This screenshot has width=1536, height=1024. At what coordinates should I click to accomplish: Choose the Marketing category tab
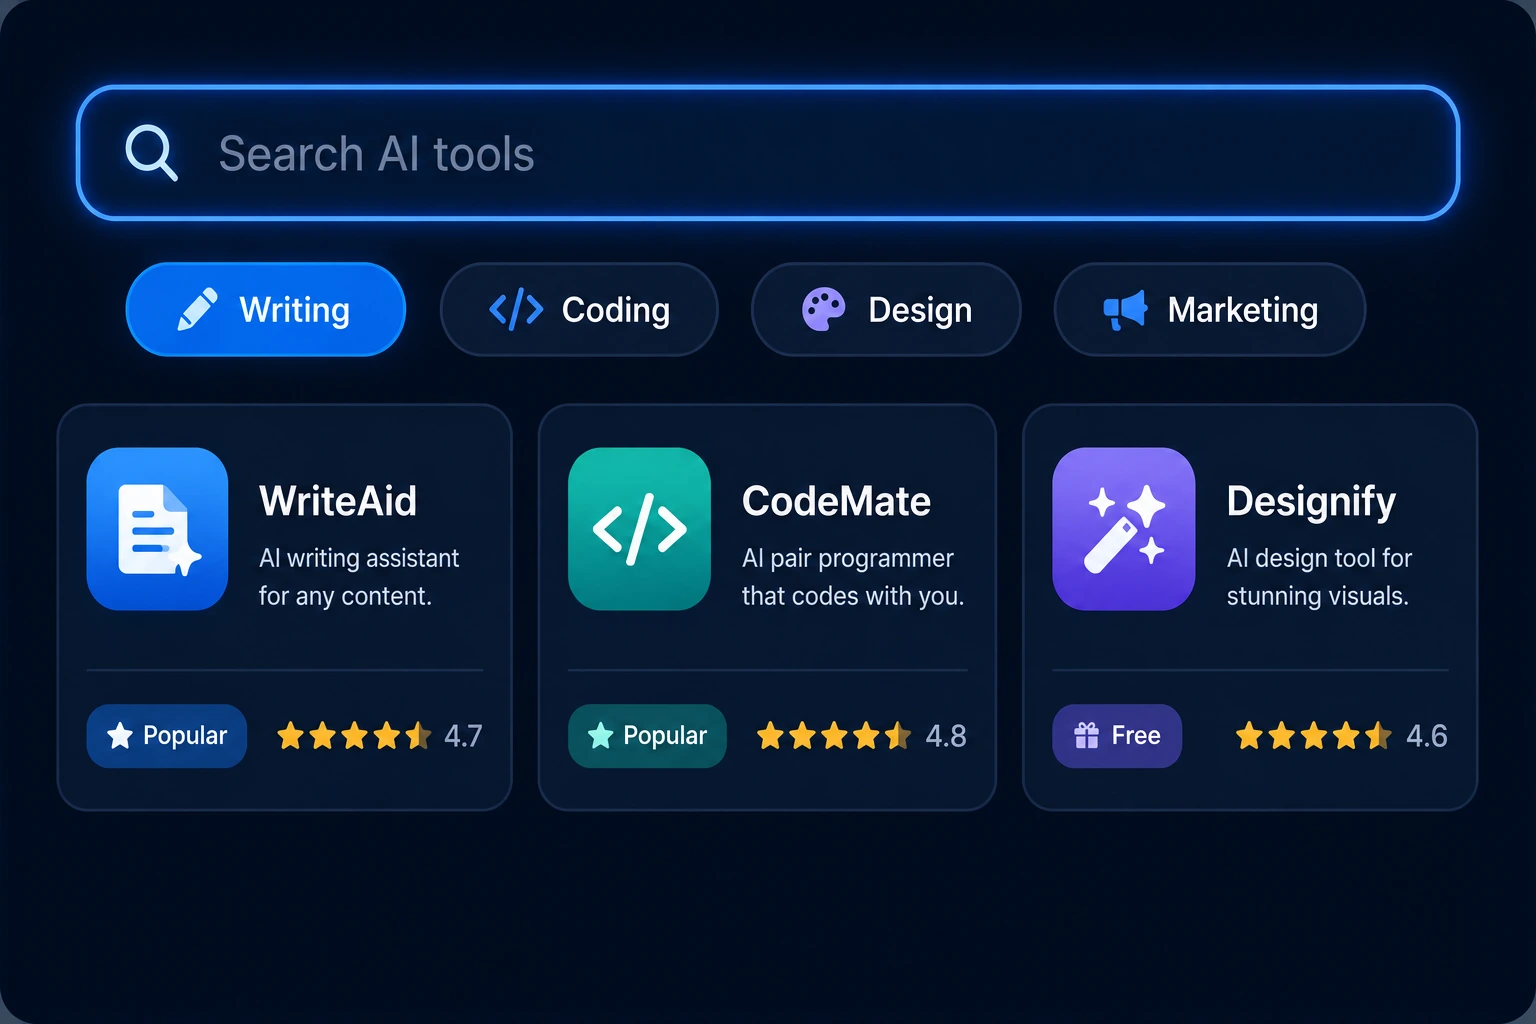(x=1210, y=309)
